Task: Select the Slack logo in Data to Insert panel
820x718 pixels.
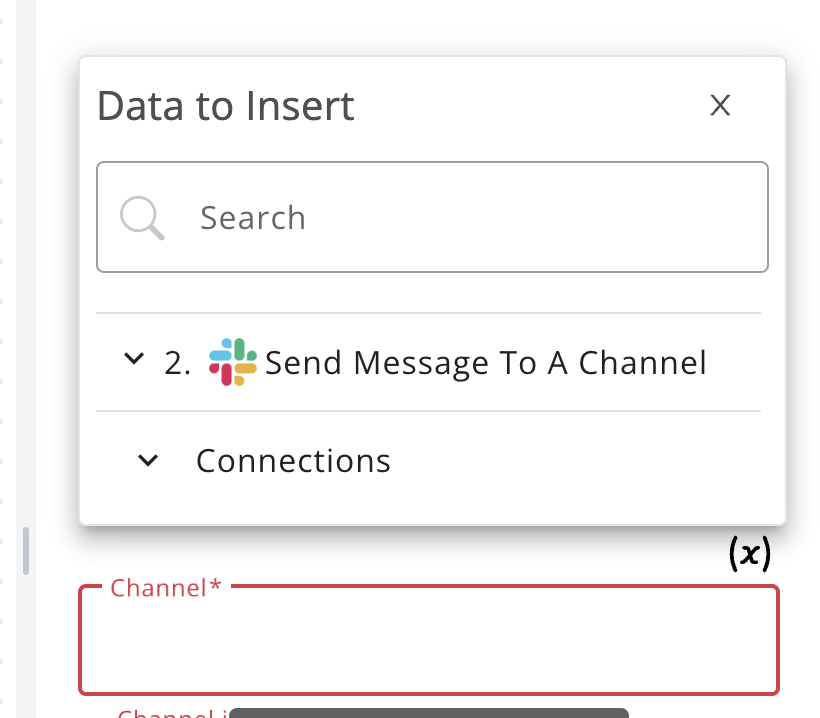Action: 232,362
